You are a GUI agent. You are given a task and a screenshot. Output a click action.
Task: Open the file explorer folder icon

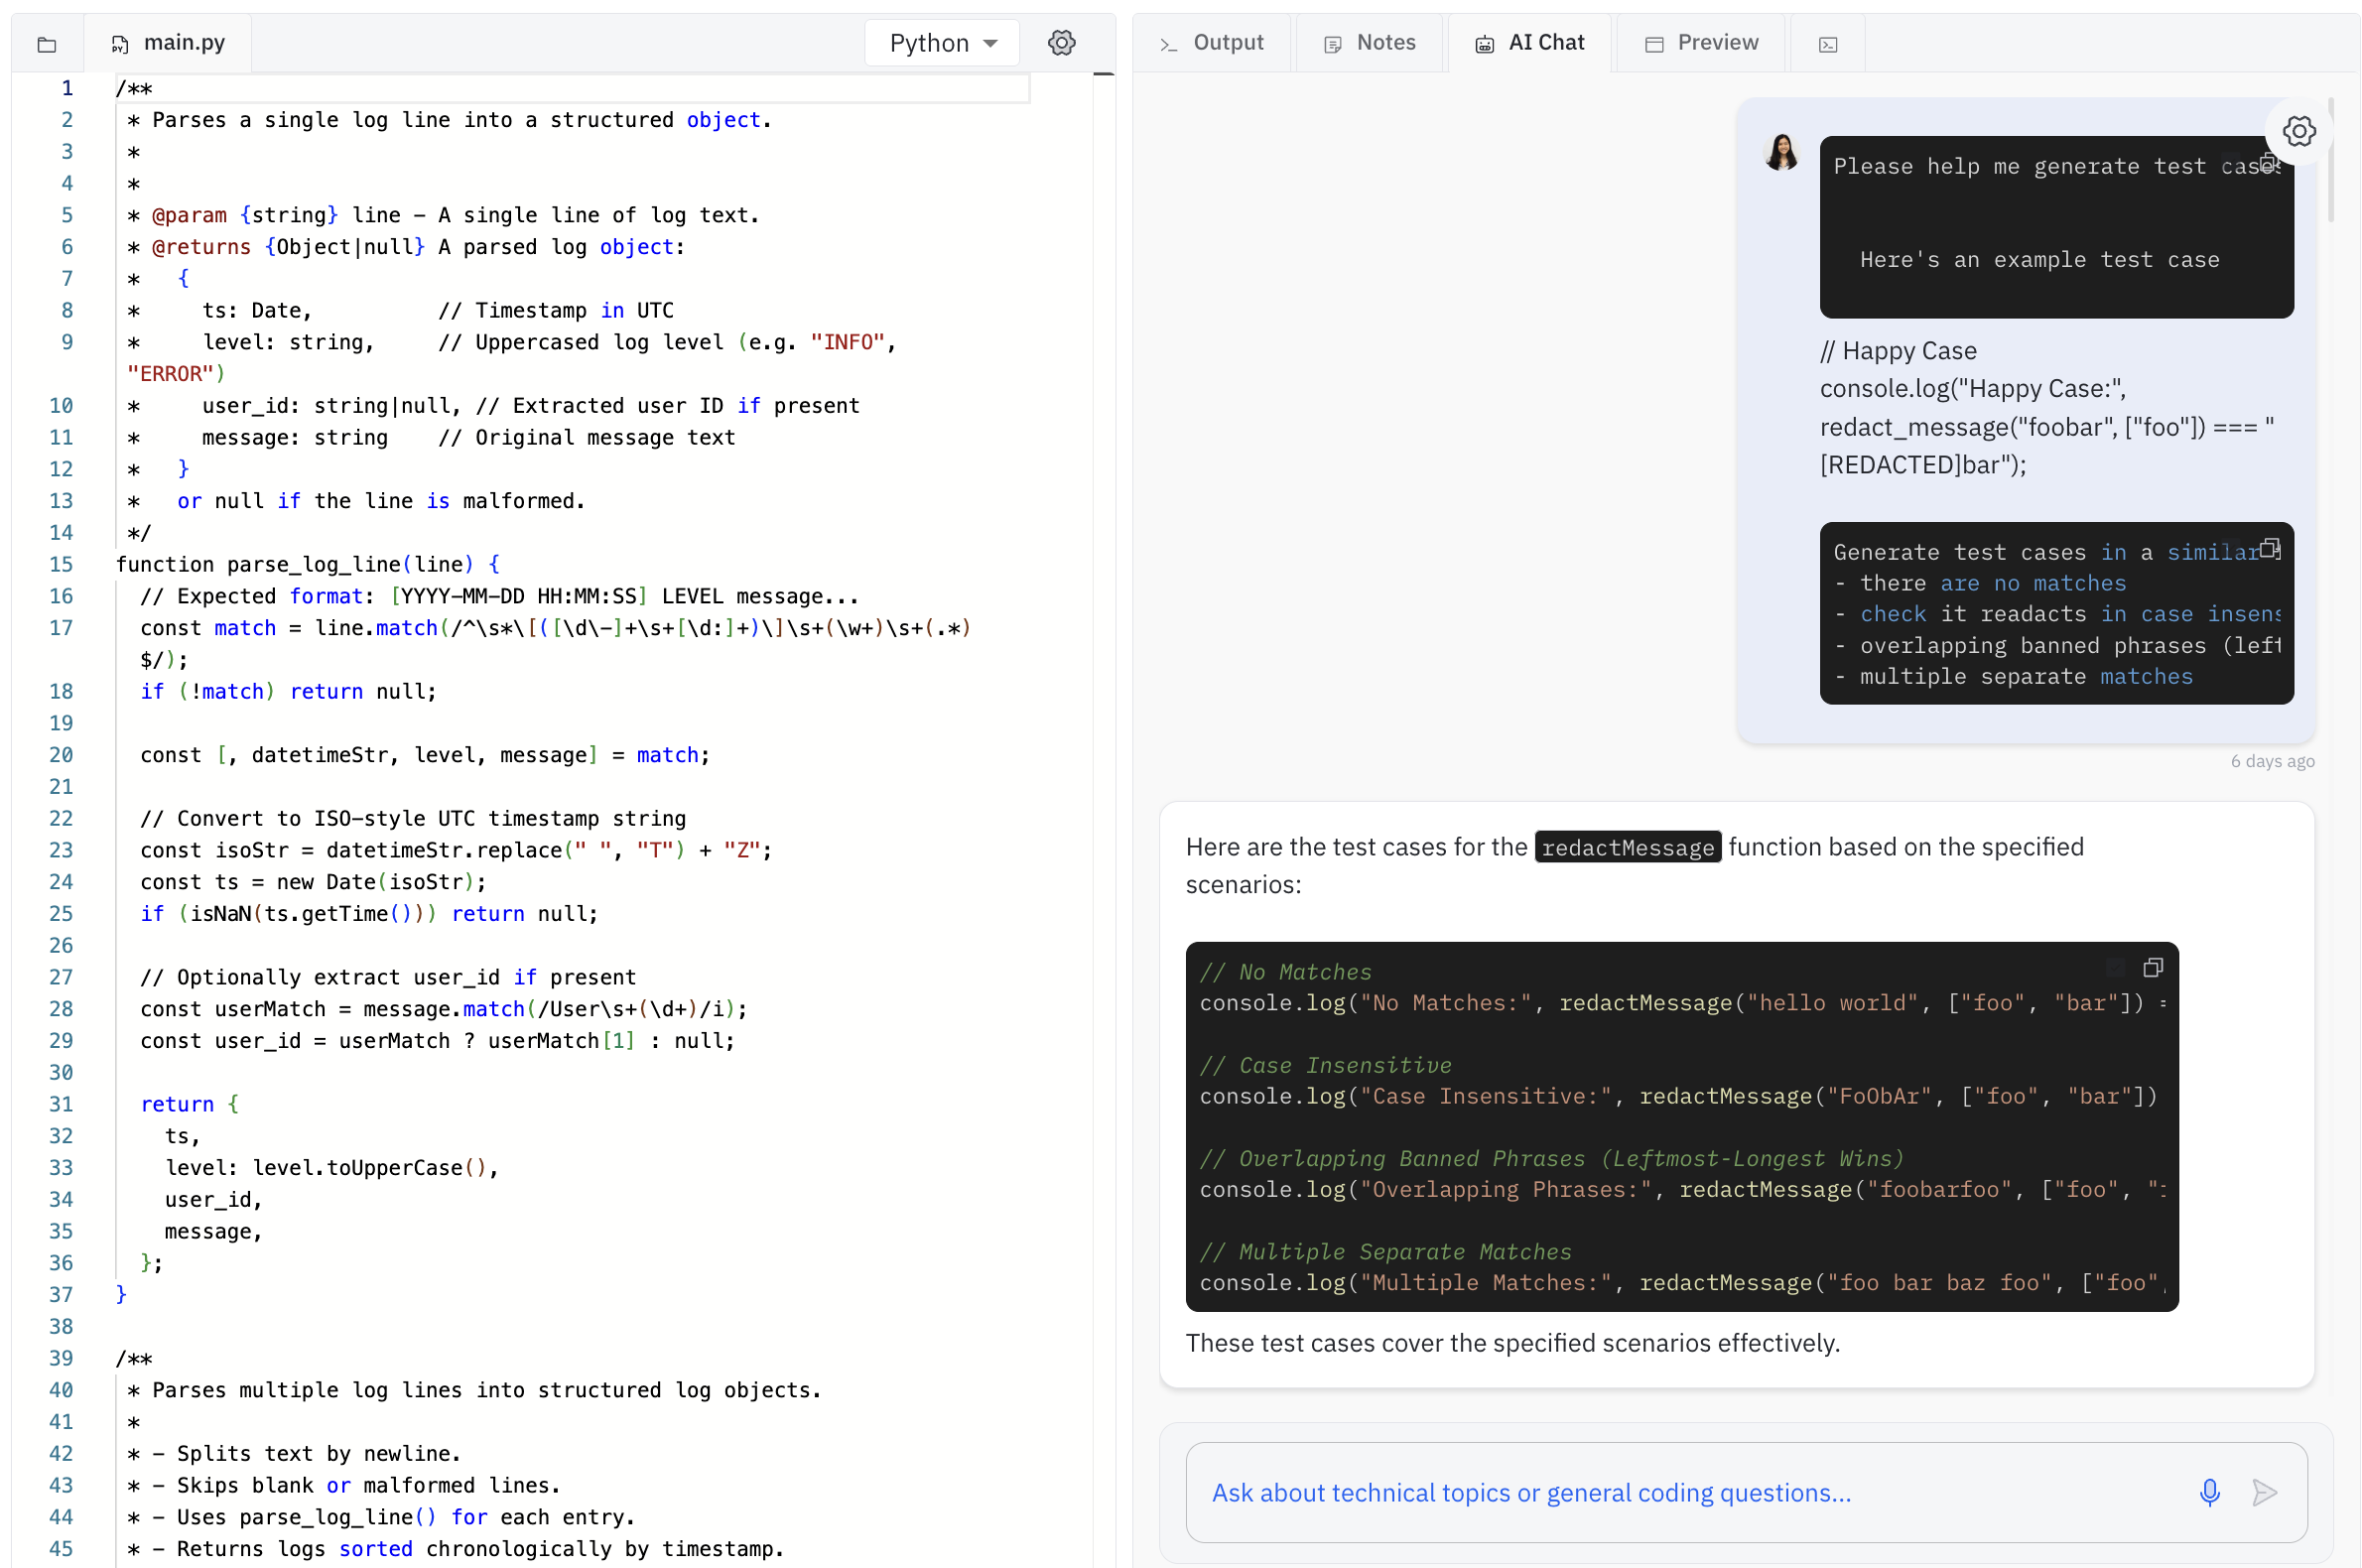[x=46, y=44]
